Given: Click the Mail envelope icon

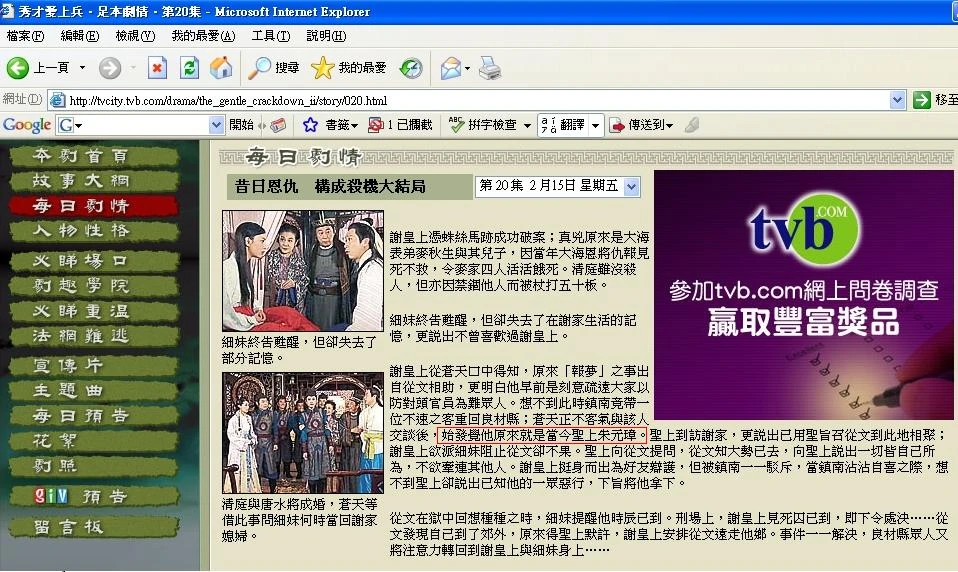Looking at the screenshot, I should pyautogui.click(x=451, y=68).
